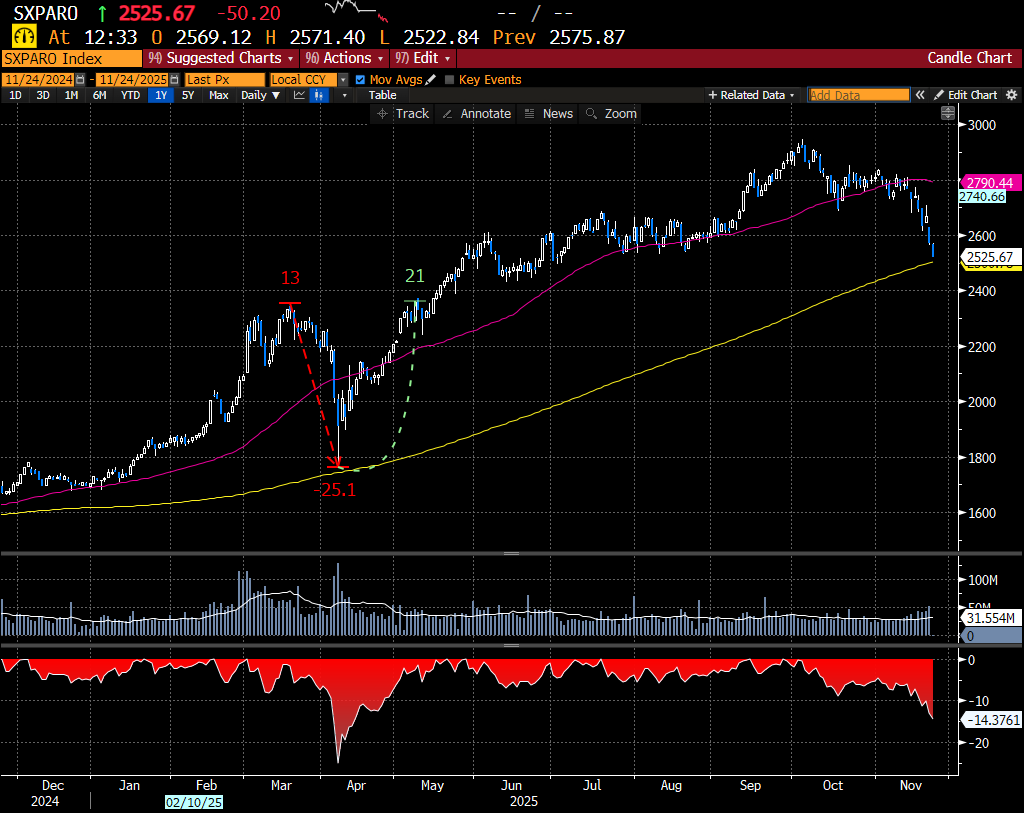Screen dimensions: 1024x813
Task: Click the pencil icon beside Mov Avgs
Action: pos(431,80)
